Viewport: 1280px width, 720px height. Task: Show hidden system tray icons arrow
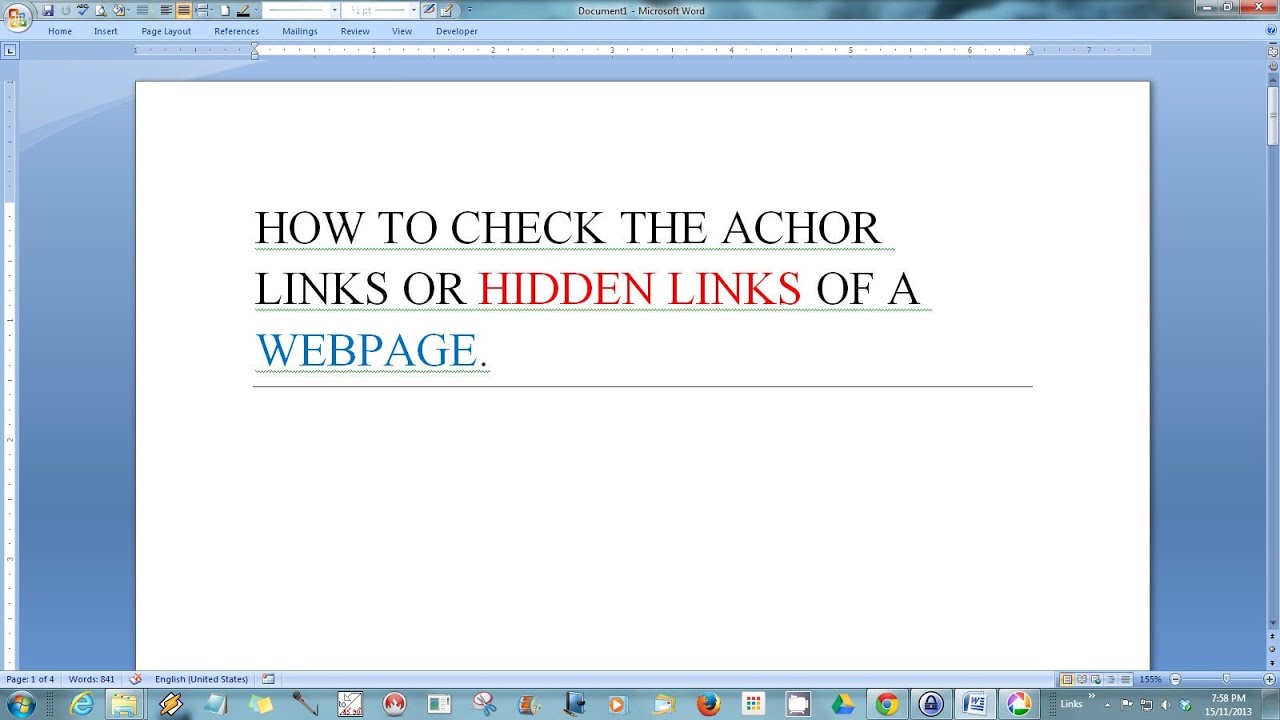[1107, 704]
